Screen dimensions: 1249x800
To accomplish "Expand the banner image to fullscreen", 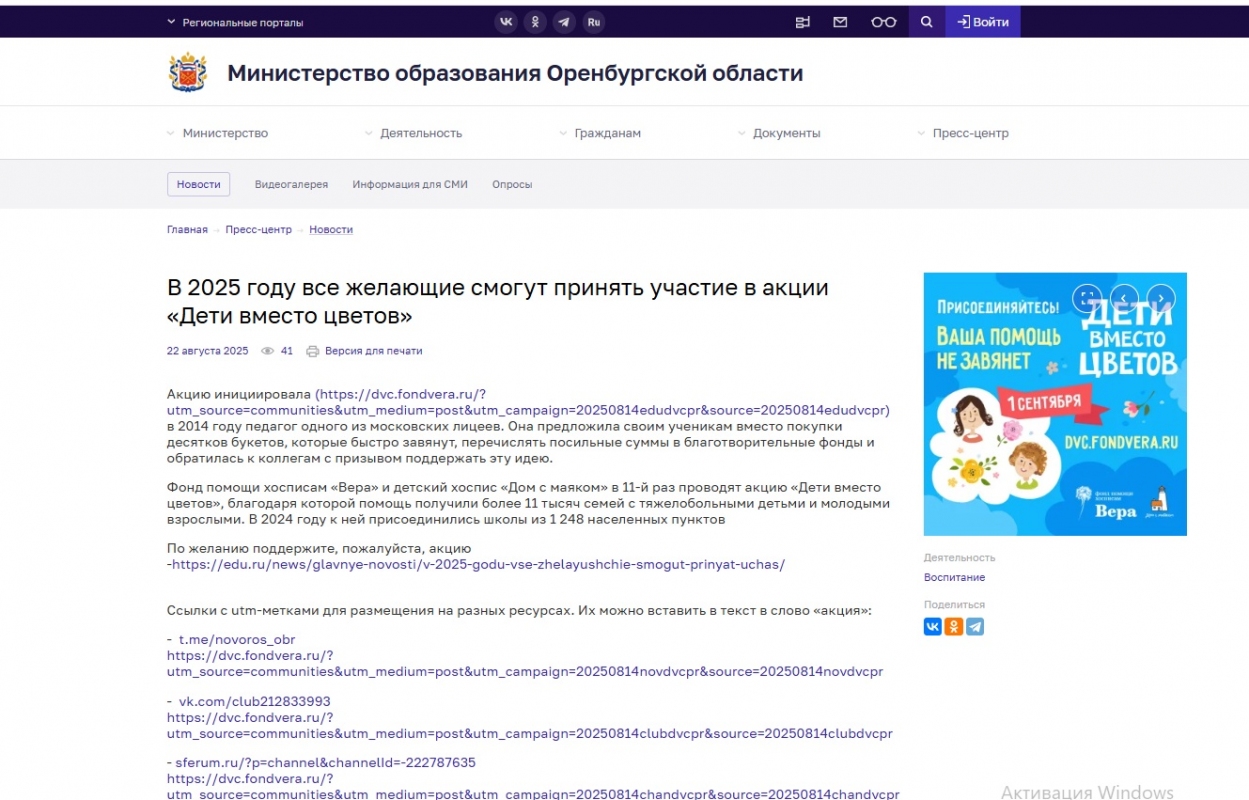I will tap(1086, 298).
